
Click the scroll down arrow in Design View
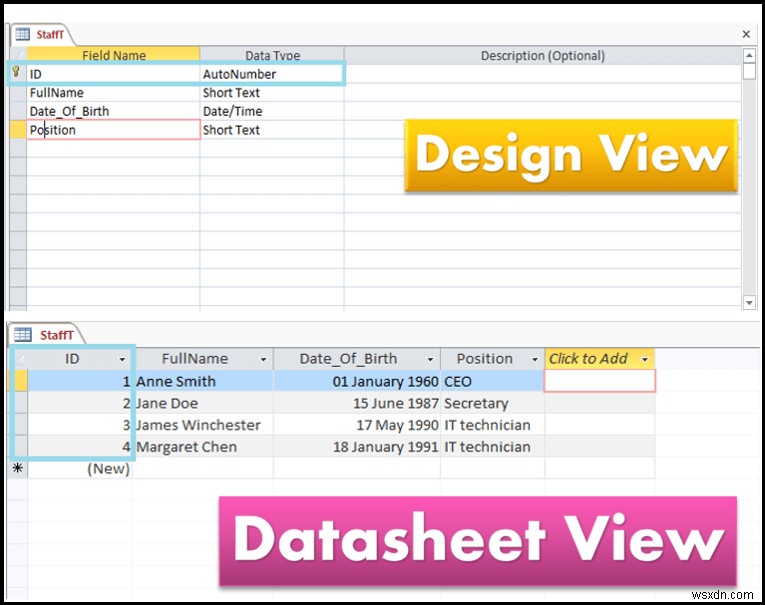pos(749,302)
